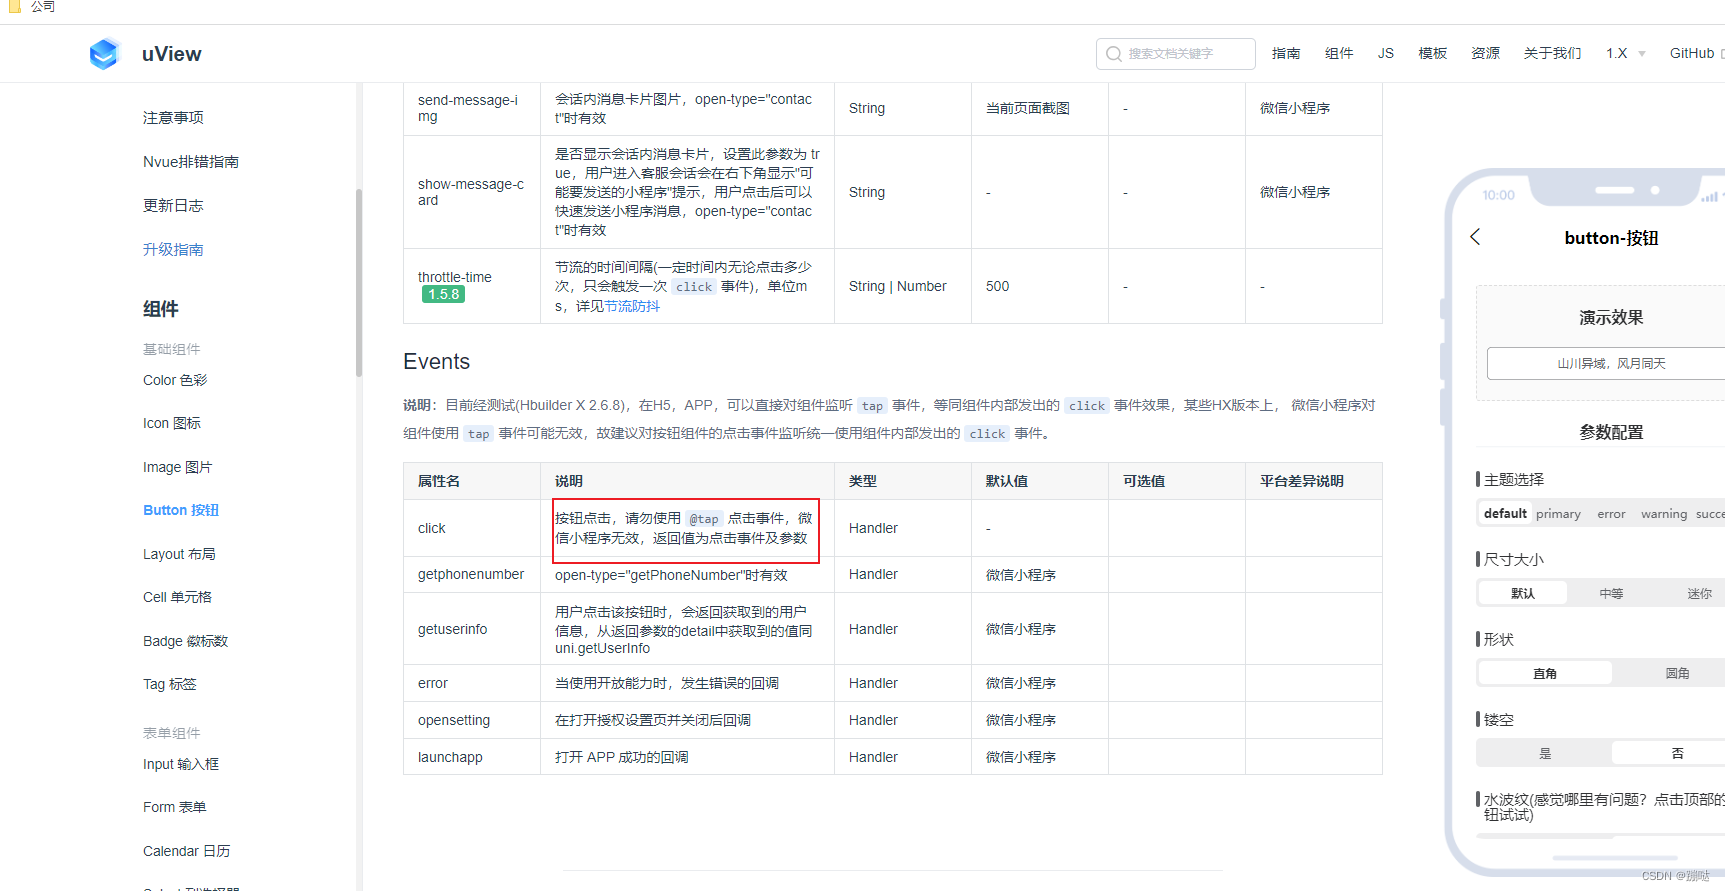The width and height of the screenshot is (1725, 891).
Task: Open 注意事项 in sidebar
Action: pyautogui.click(x=173, y=118)
